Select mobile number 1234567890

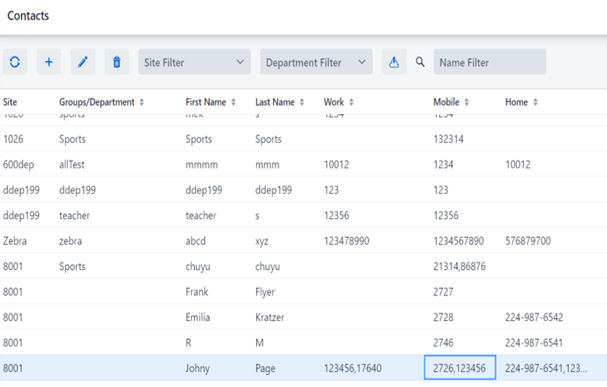(458, 241)
